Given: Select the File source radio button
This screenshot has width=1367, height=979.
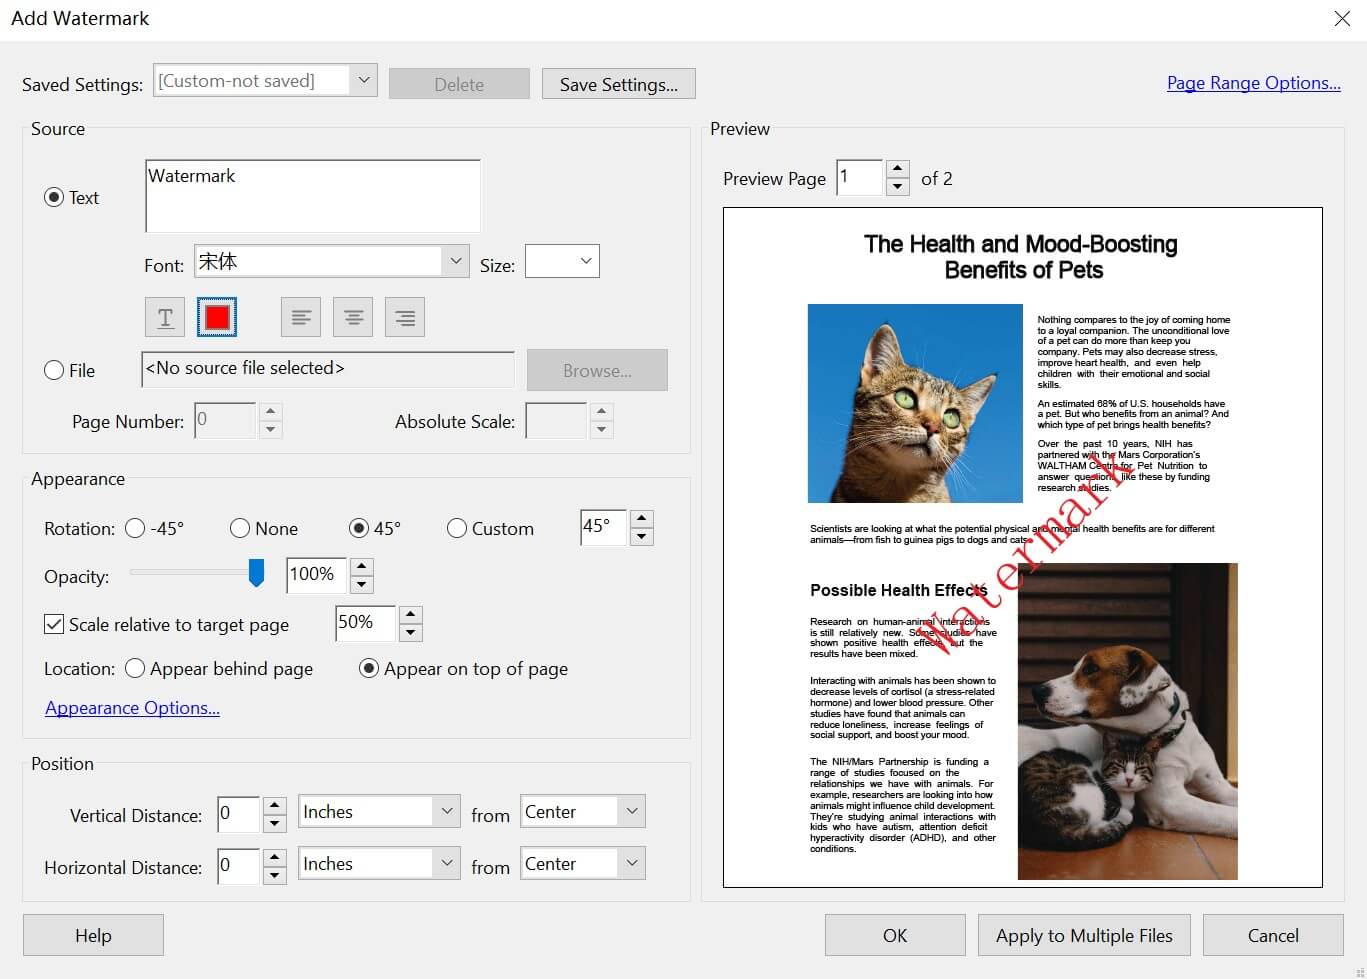Looking at the screenshot, I should pyautogui.click(x=54, y=370).
